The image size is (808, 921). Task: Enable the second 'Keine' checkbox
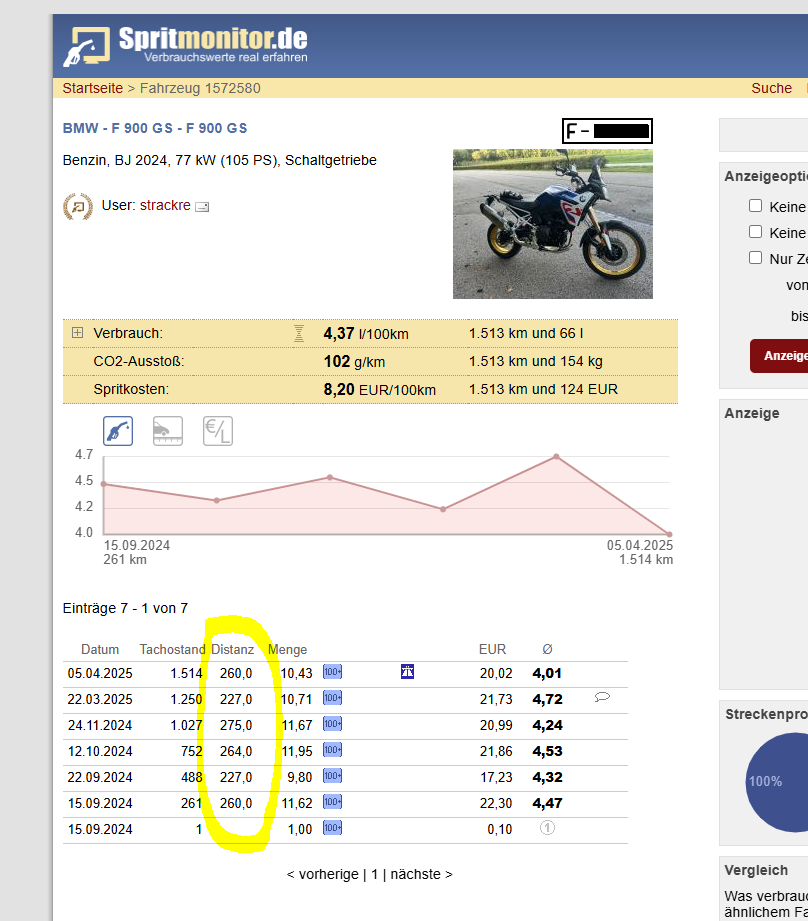(x=756, y=232)
